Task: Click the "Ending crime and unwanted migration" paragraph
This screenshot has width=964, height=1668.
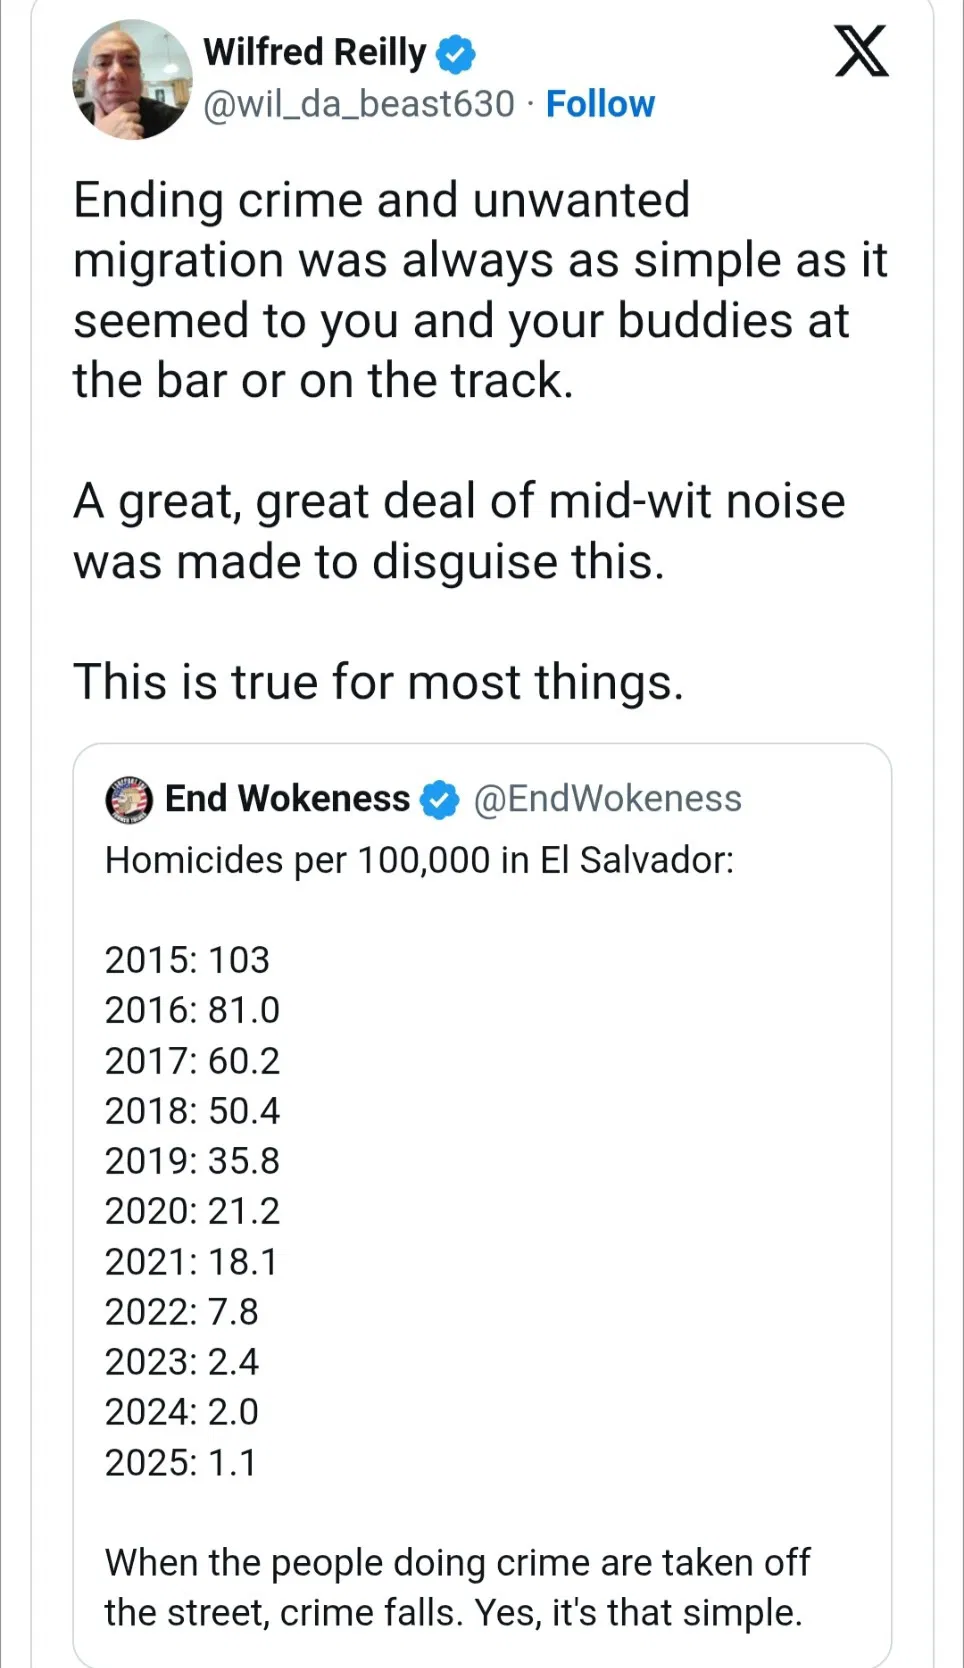Action: 480,290
